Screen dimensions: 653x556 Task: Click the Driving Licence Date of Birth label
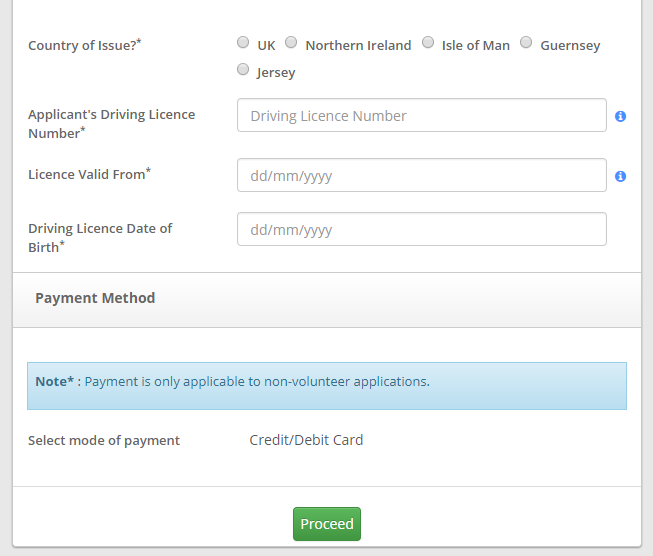100,237
